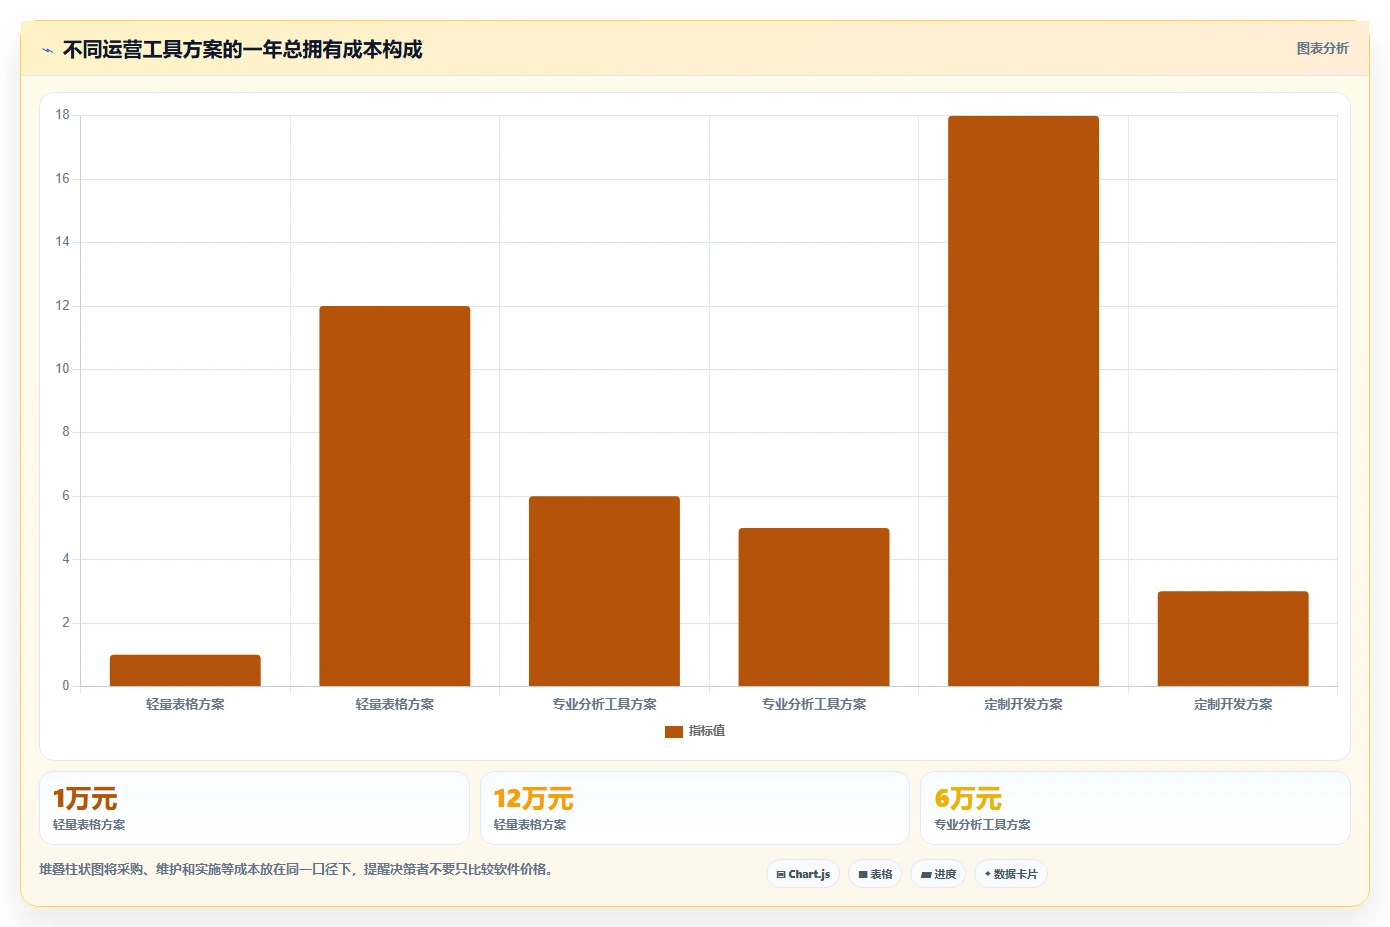Click the title 不同运营工具方案的一年总拥有成本构成
The width and height of the screenshot is (1390, 927).
click(x=242, y=49)
